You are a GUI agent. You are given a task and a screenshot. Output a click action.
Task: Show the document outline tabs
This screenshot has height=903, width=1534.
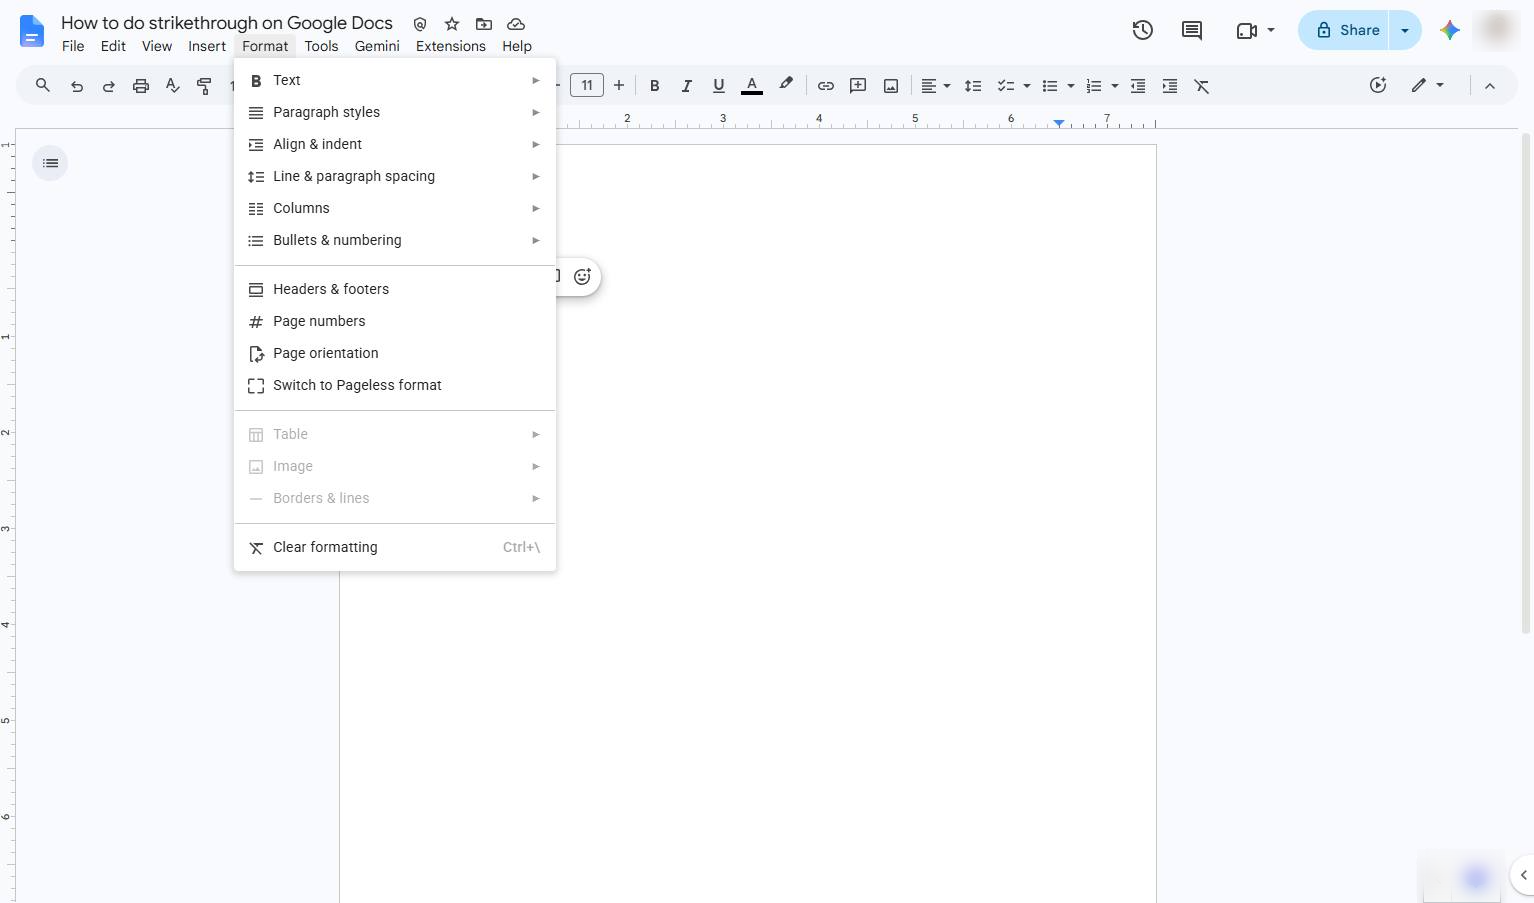pos(50,163)
